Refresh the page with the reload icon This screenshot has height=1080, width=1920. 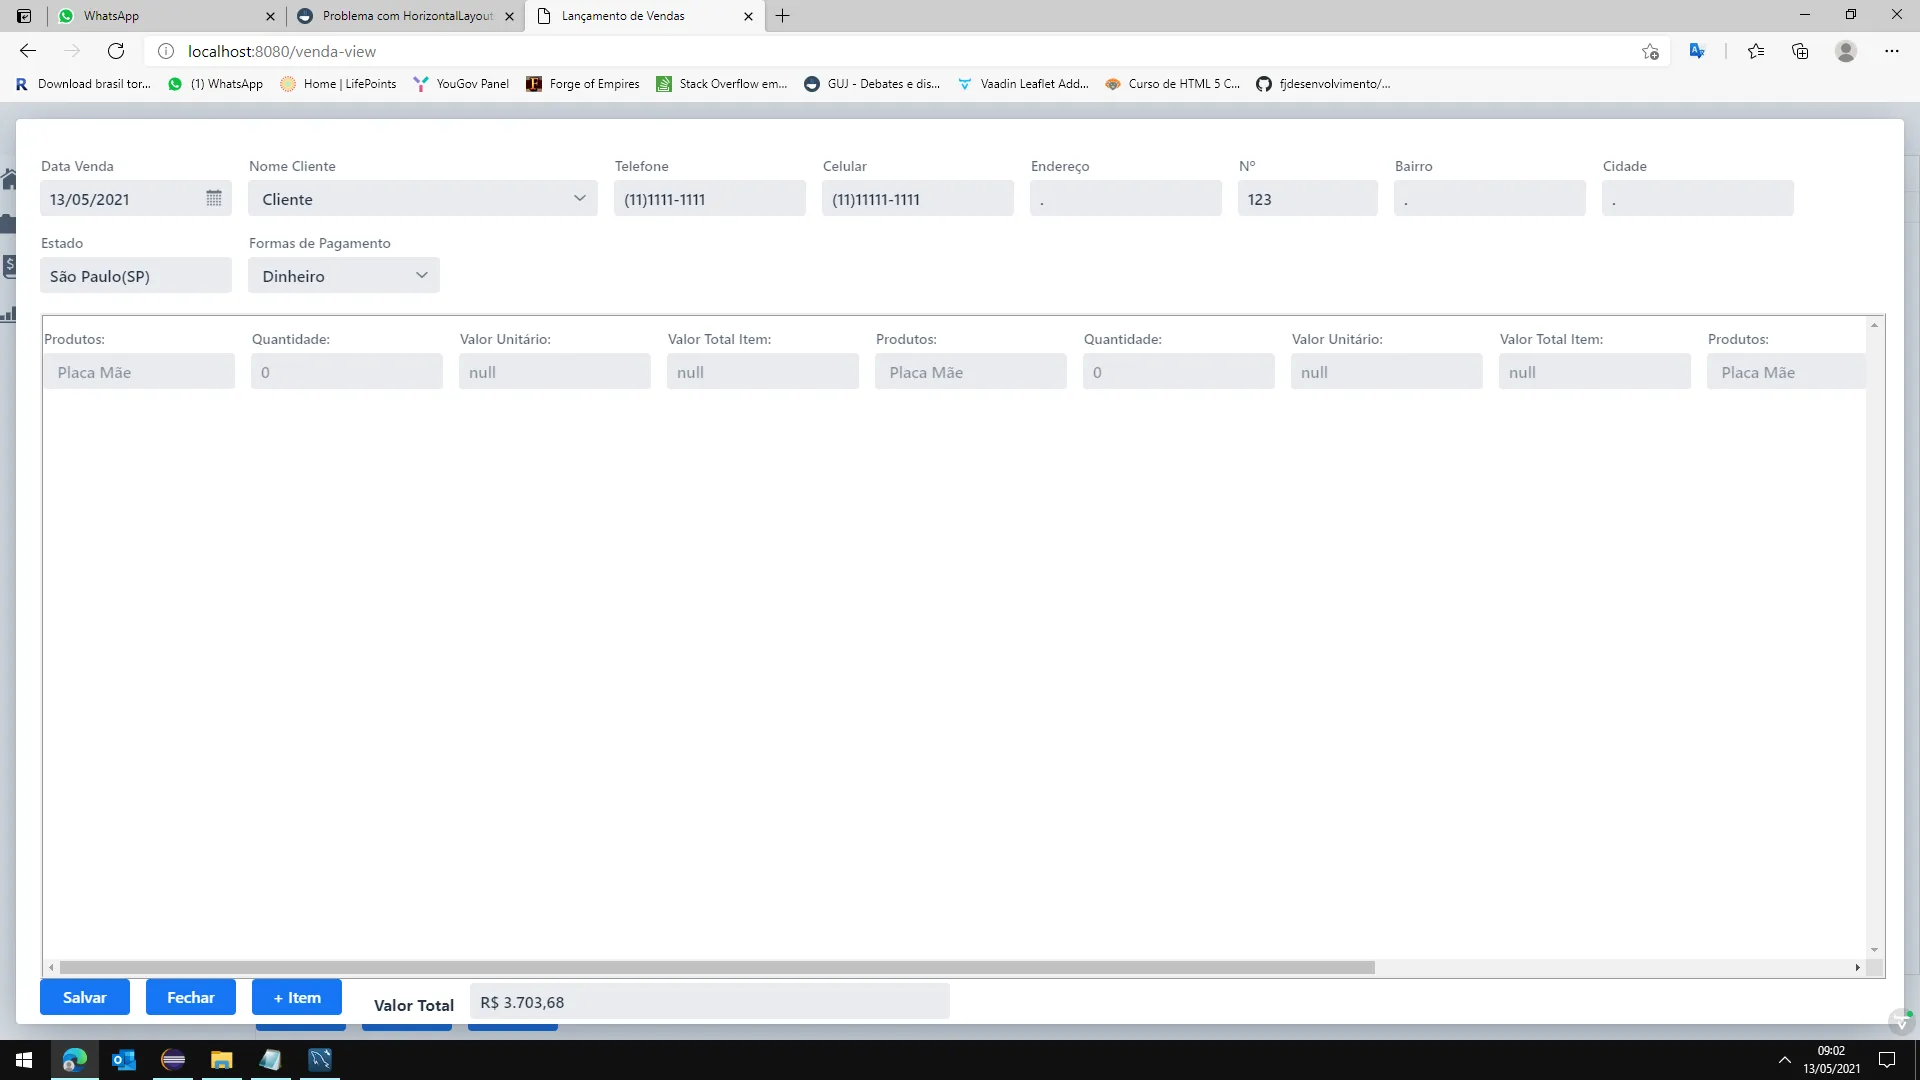click(116, 51)
